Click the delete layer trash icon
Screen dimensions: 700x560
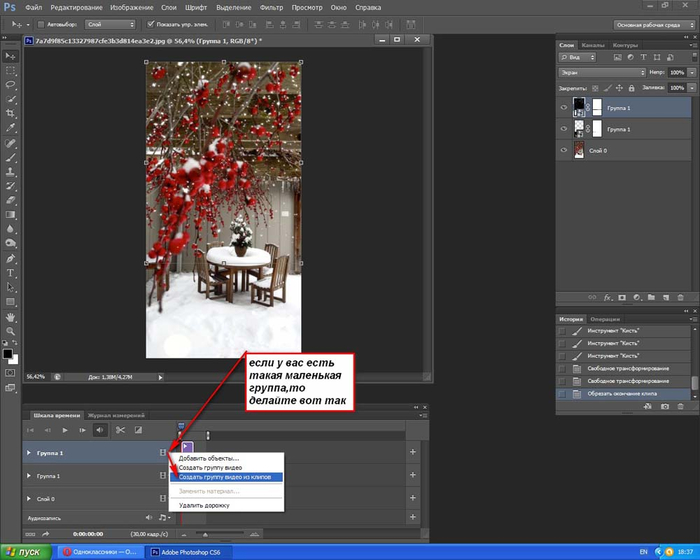click(681, 297)
